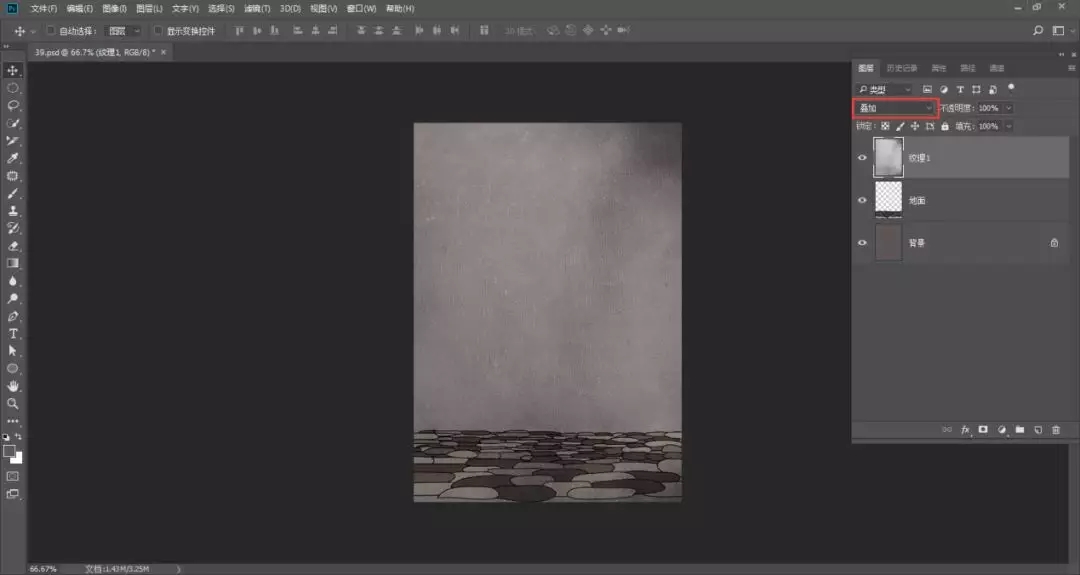Open the 类型 layer filter dropdown
Screen dimensions: 1080x575
pyautogui.click(x=884, y=89)
